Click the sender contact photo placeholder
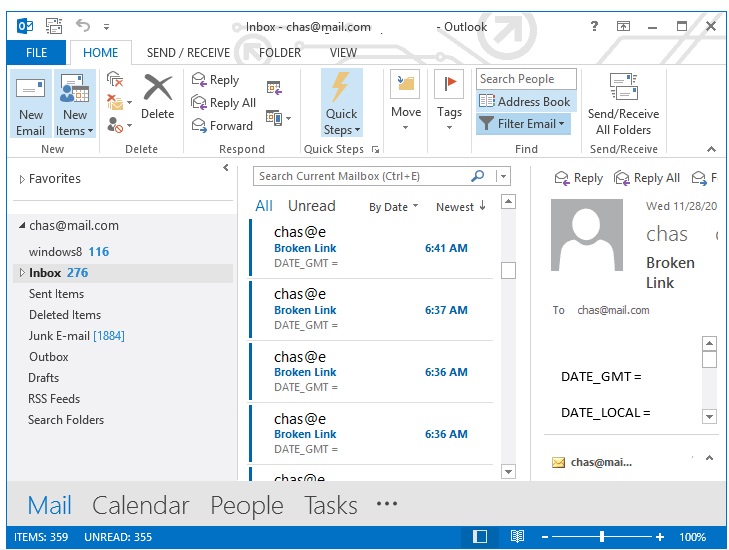729x550 pixels. pyautogui.click(x=587, y=235)
